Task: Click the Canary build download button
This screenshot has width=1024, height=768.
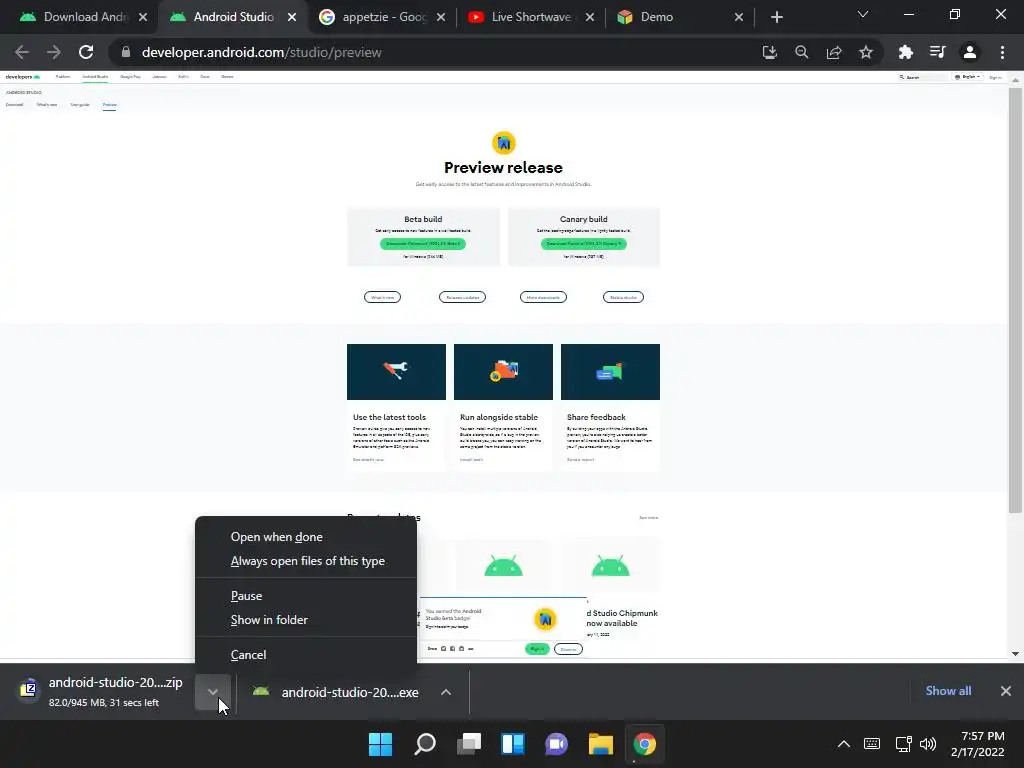Action: tap(584, 244)
